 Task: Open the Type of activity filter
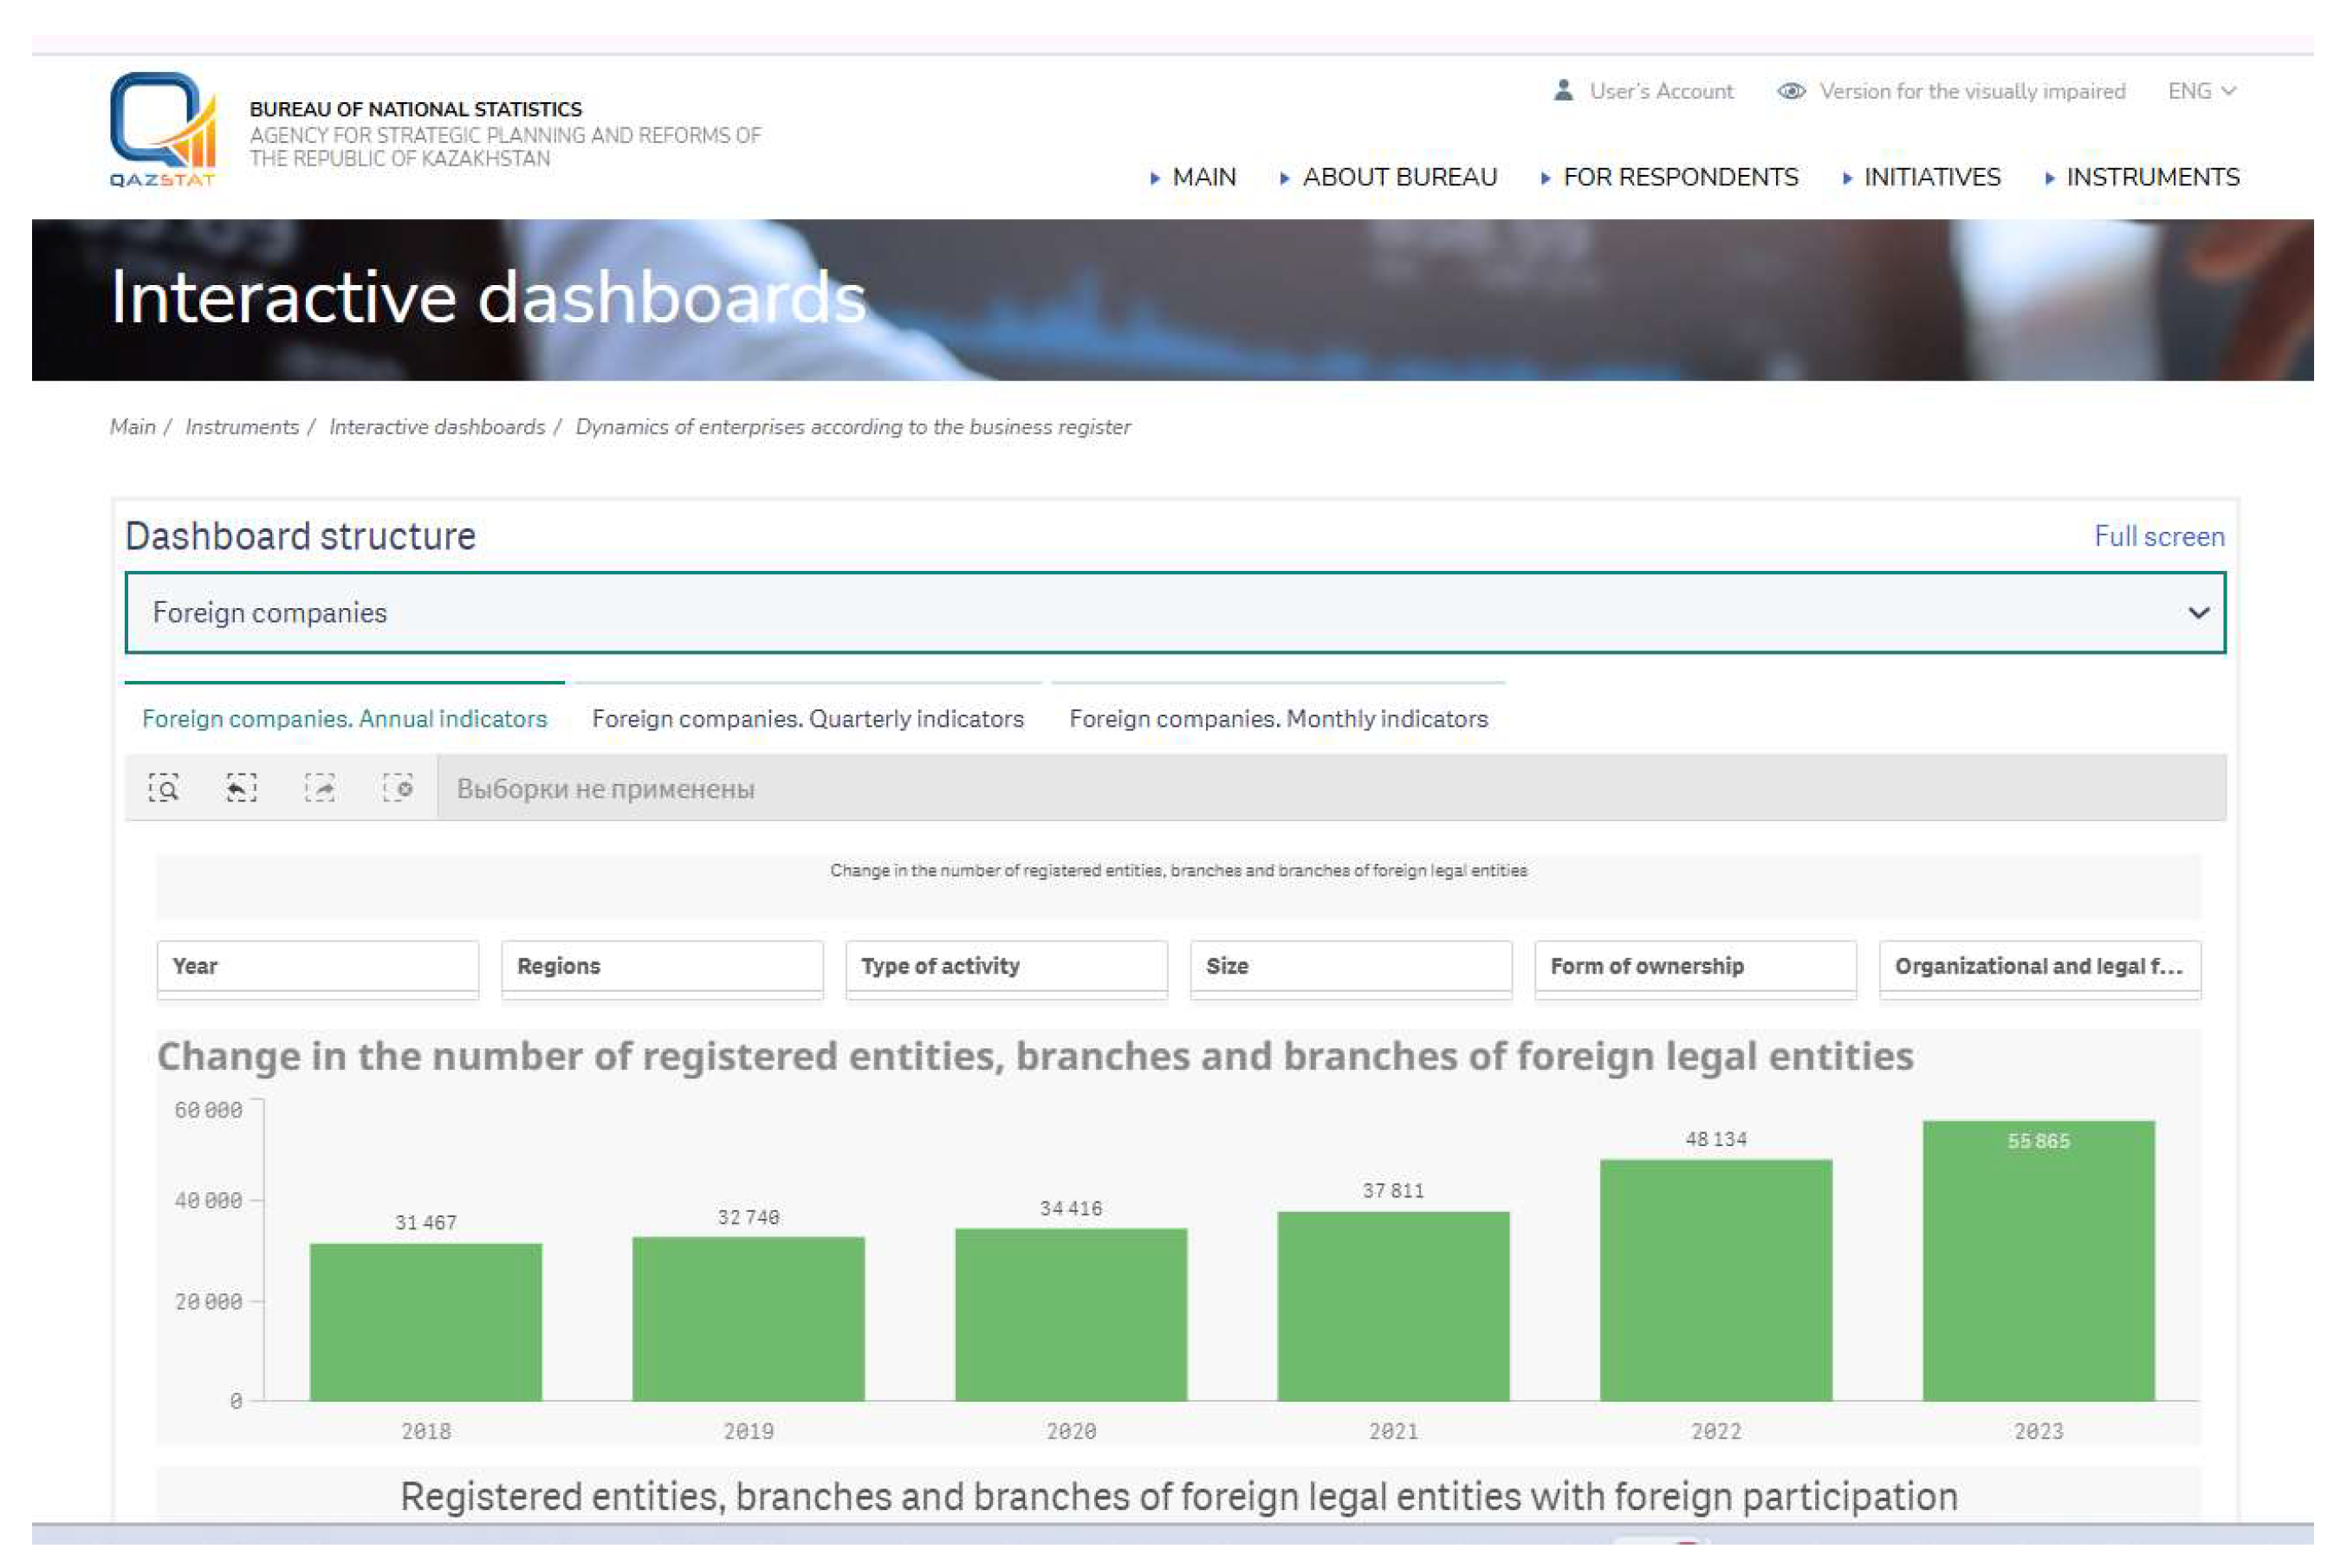(x=1006, y=966)
